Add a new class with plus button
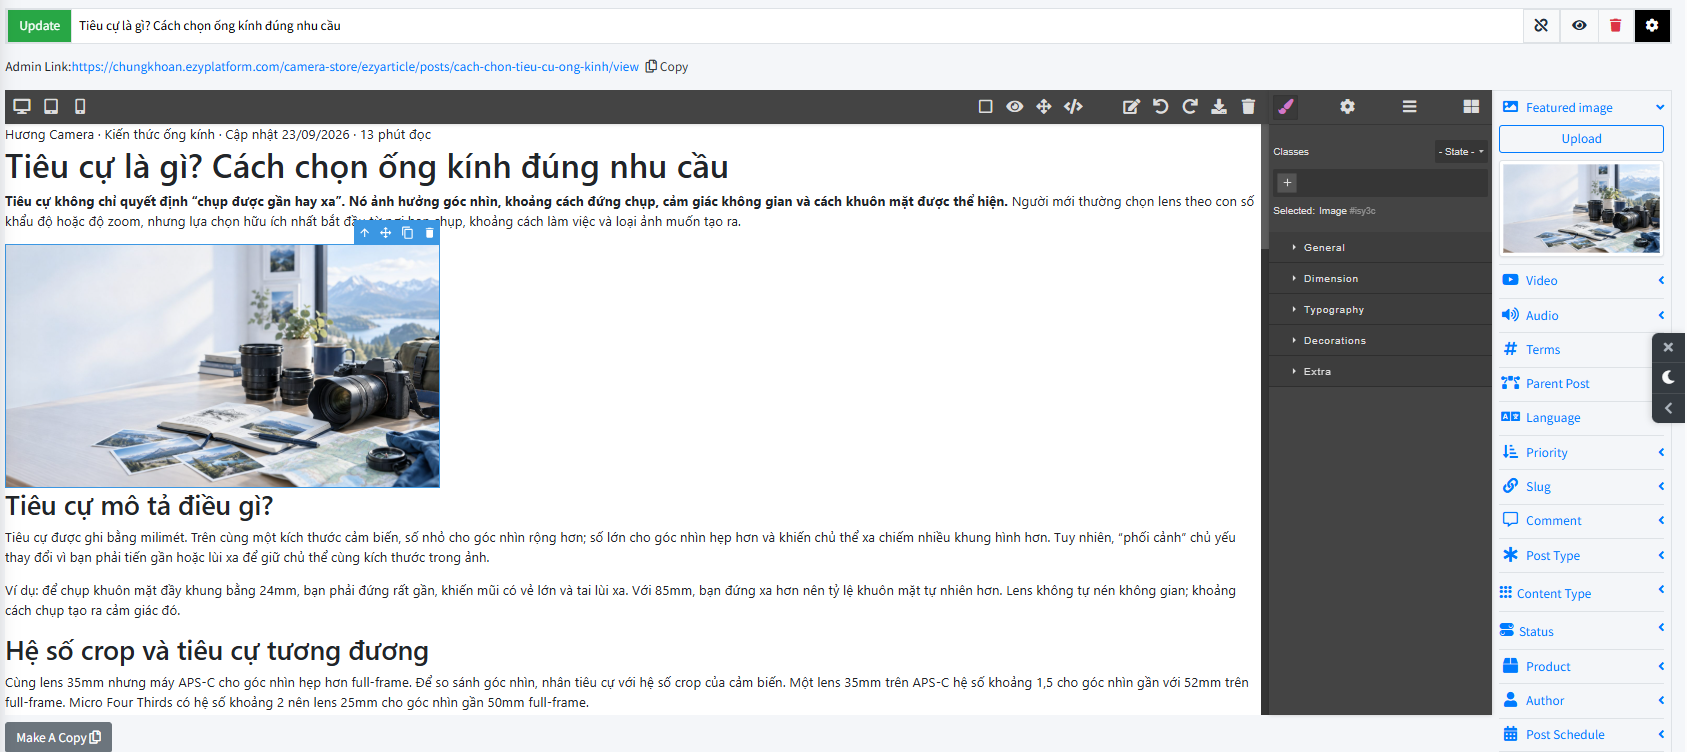1687x752 pixels. 1287,183
